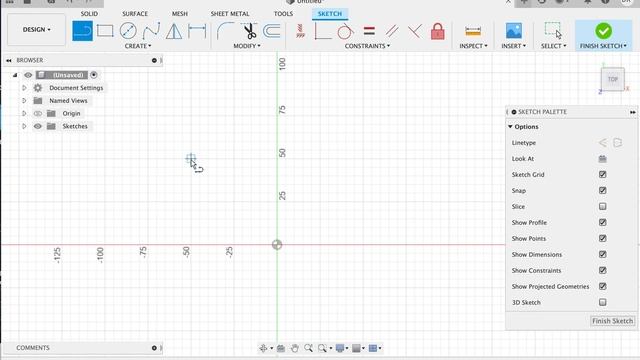Click the Select window tool icon
This screenshot has height=360, width=640.
click(553, 30)
